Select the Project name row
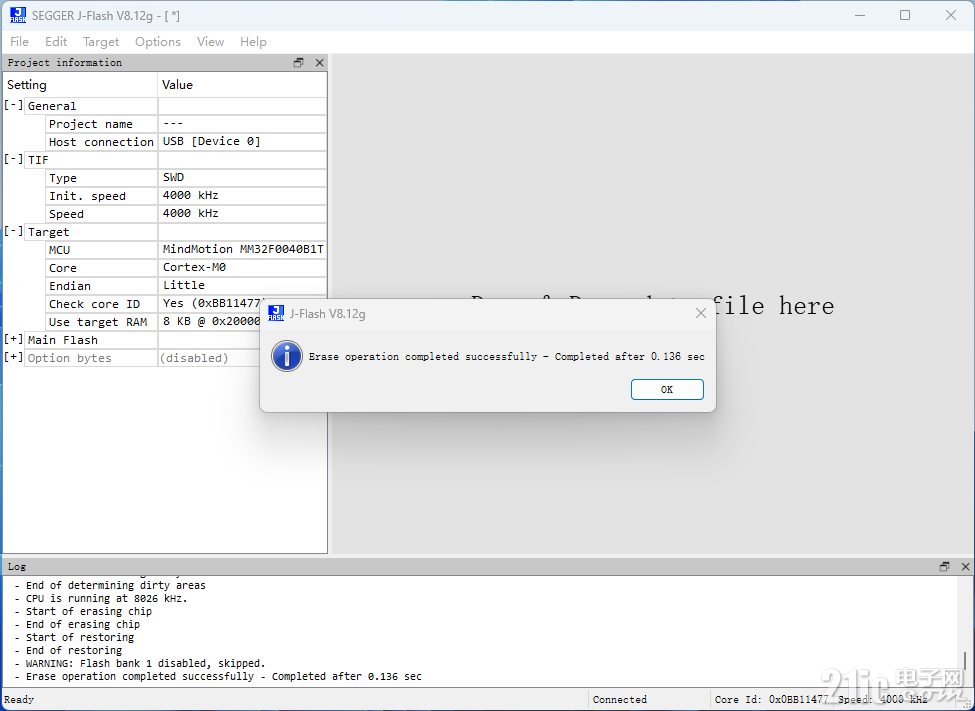 pos(187,124)
